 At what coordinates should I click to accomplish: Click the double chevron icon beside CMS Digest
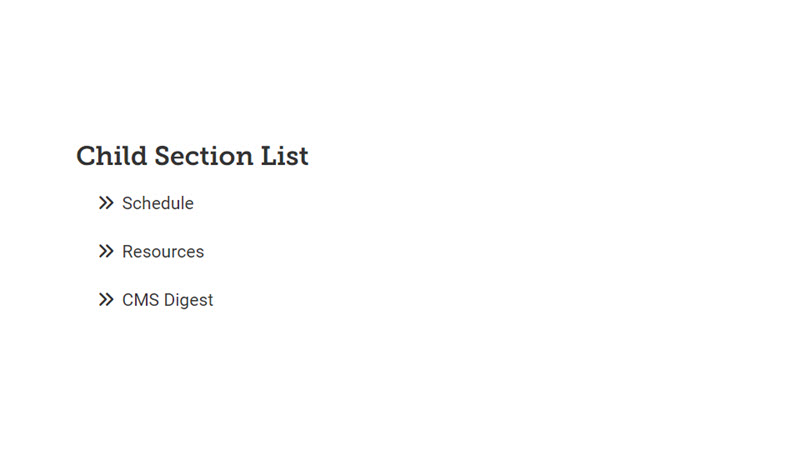point(106,299)
